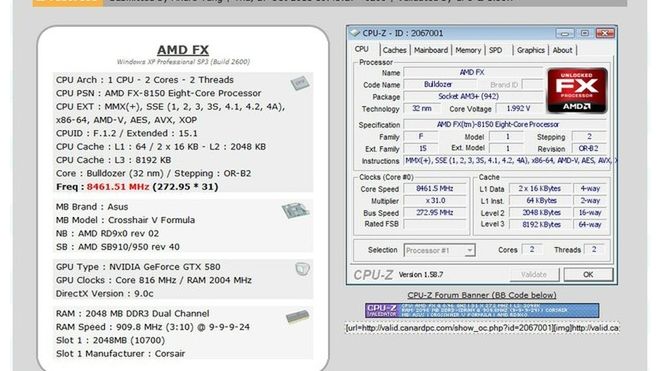Click the CPU-Z title bar icon

(355, 33)
